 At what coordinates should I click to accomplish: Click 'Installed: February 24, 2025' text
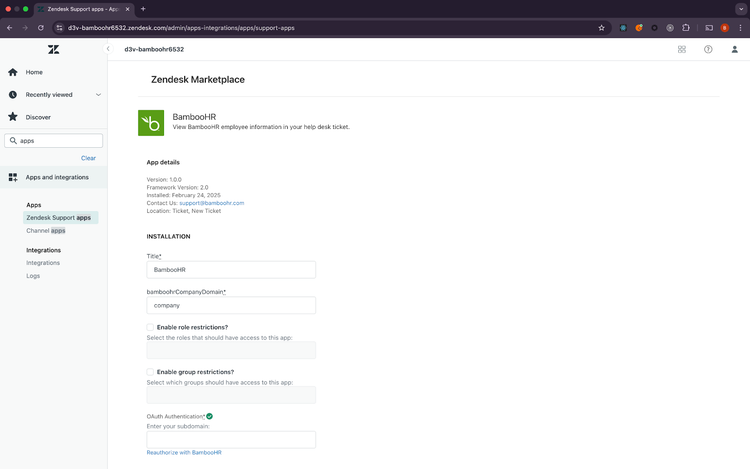(184, 195)
